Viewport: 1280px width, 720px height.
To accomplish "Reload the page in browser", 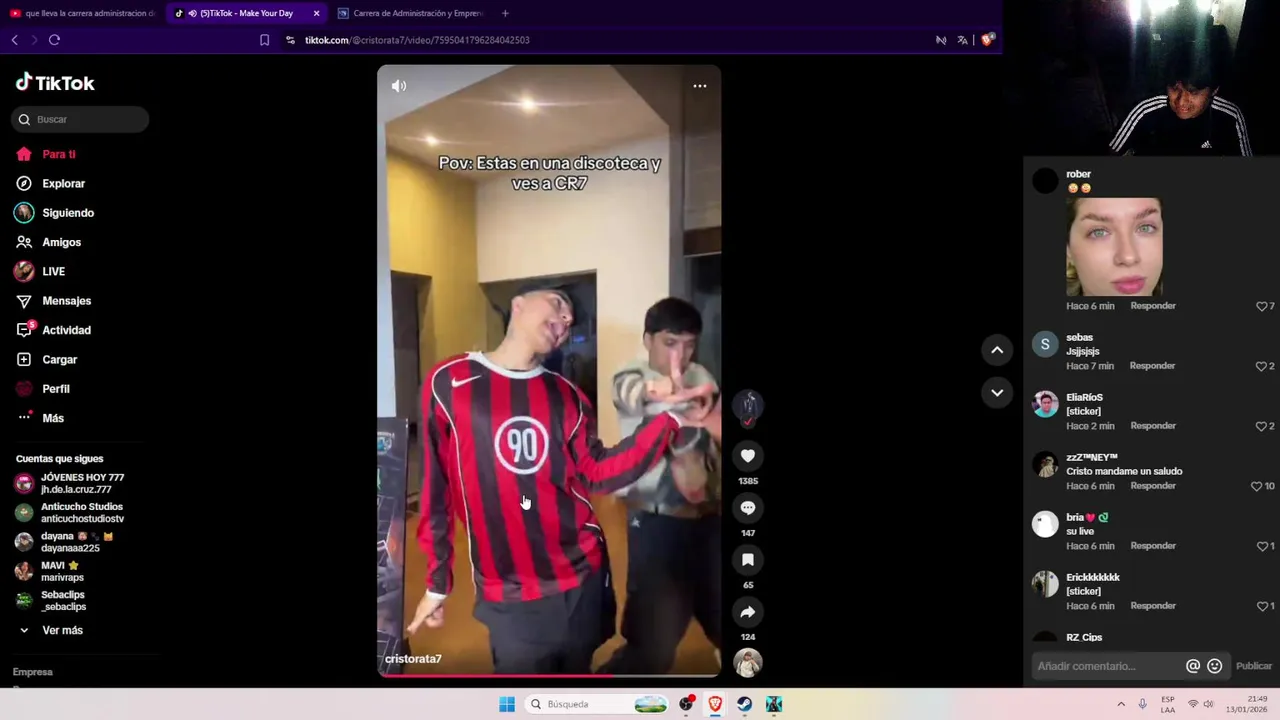I will (54, 40).
